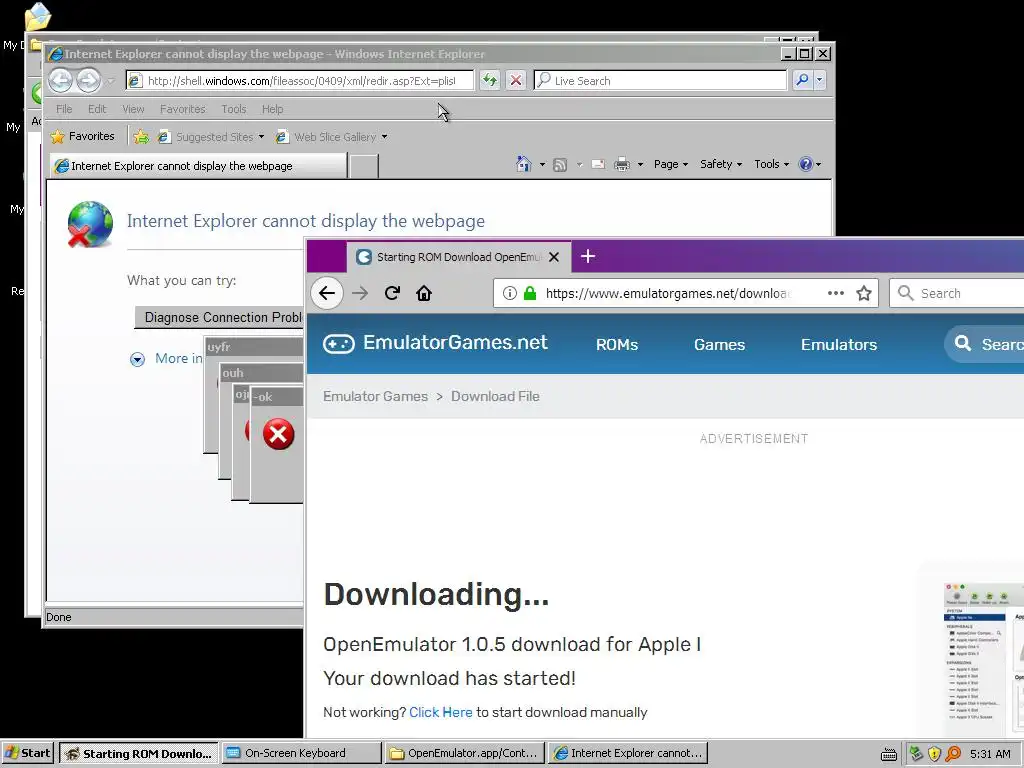
Task: Open the Games navigation link
Action: tap(719, 344)
